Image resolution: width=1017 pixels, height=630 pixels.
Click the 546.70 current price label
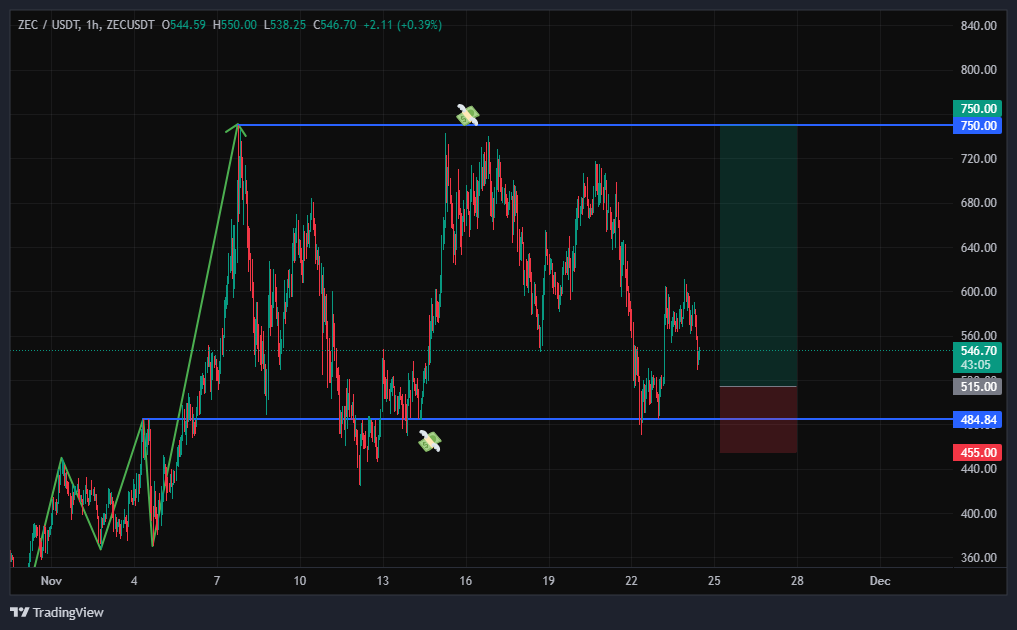point(978,351)
